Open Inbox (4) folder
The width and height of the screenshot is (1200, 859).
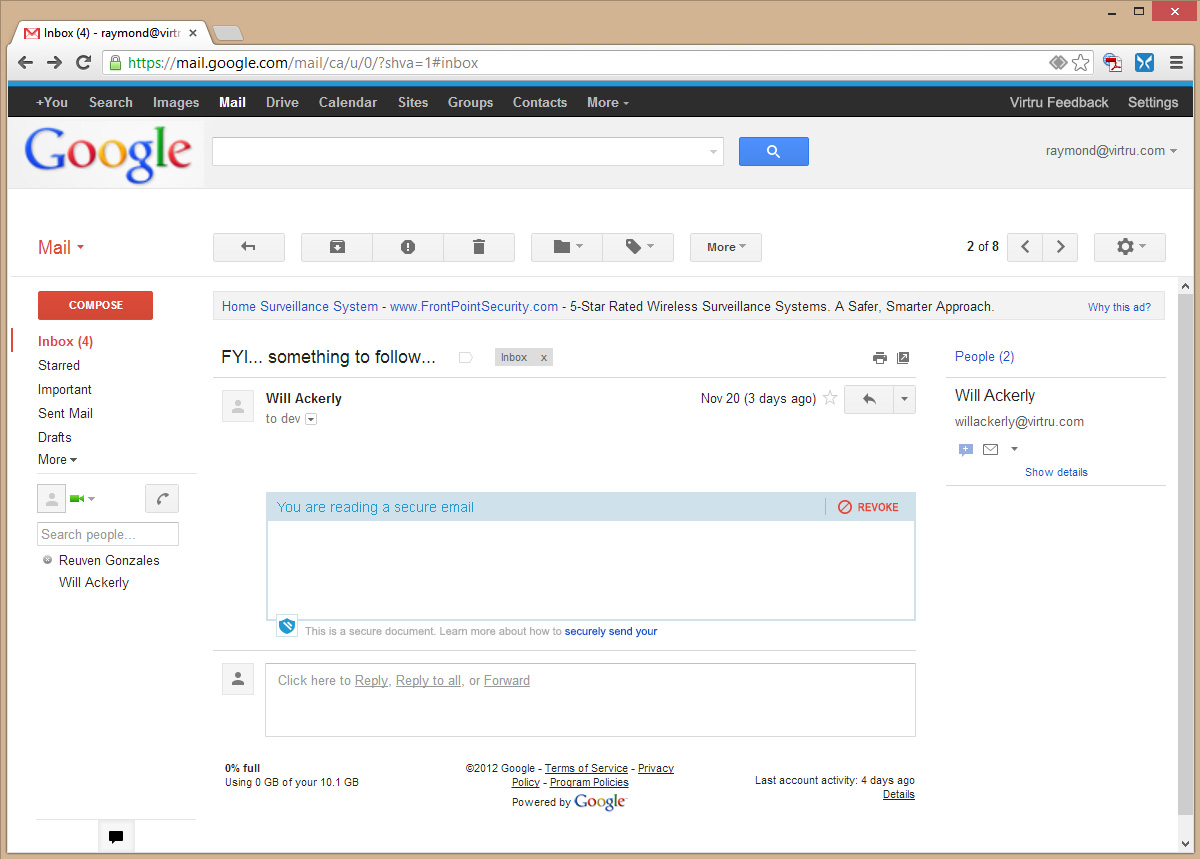click(65, 341)
